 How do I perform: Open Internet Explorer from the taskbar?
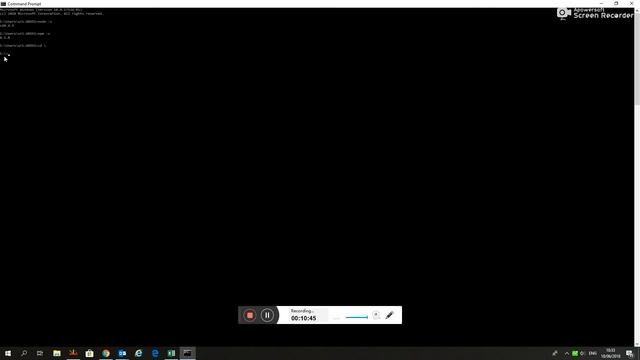point(139,353)
